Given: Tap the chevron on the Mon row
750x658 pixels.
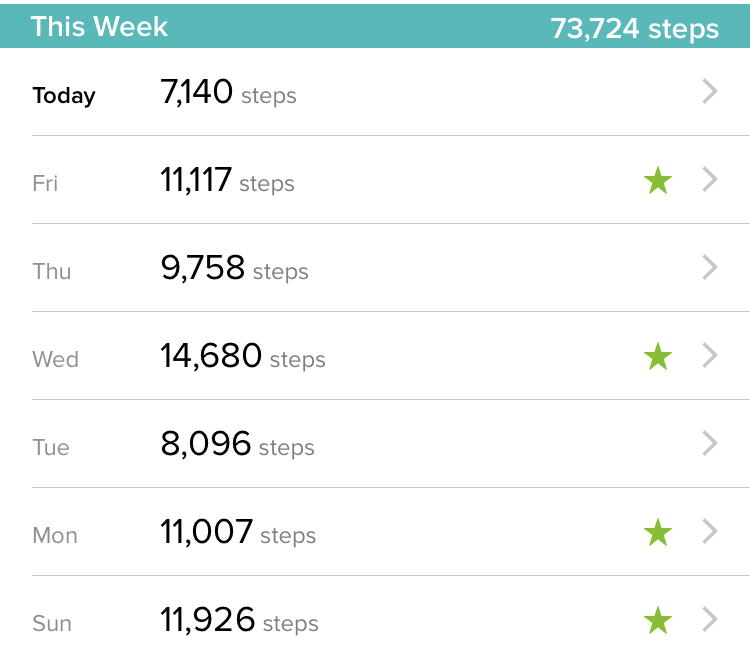Looking at the screenshot, I should (x=710, y=531).
